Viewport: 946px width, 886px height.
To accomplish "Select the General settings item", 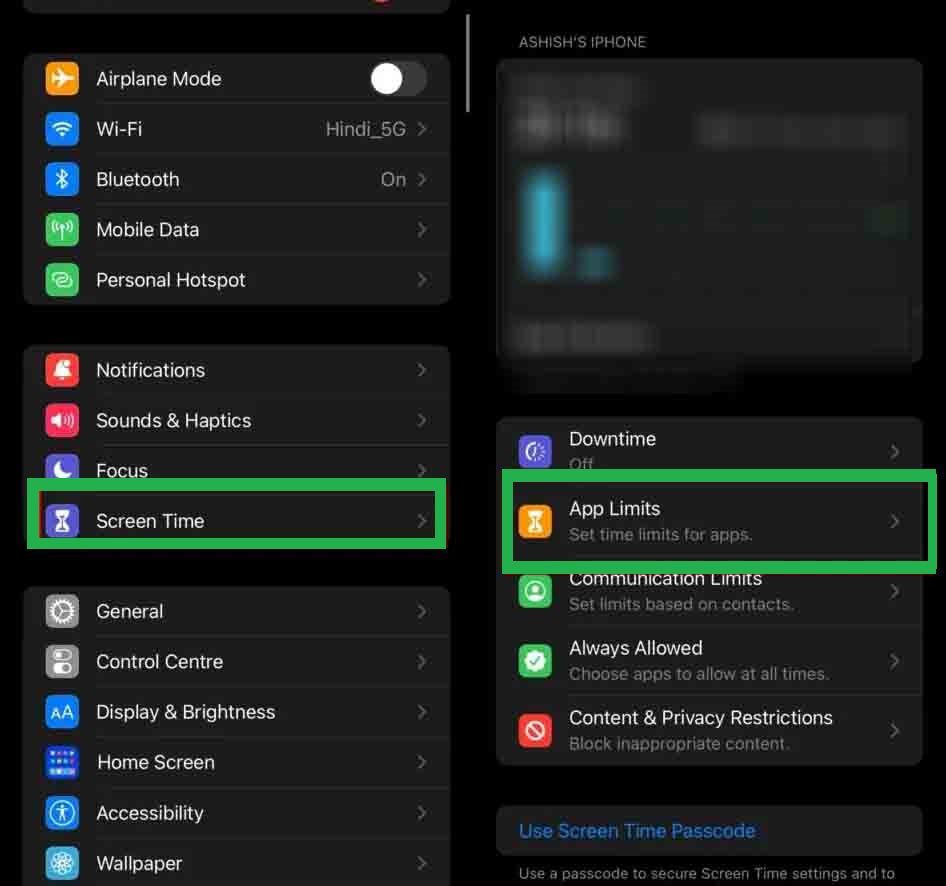I will tap(237, 611).
